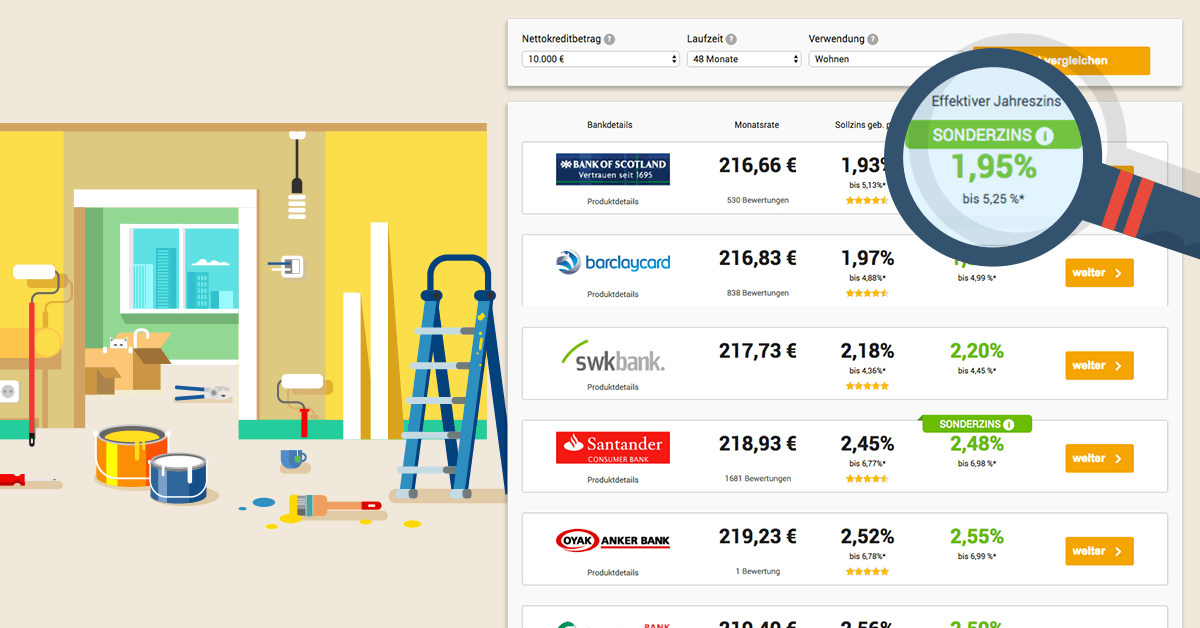Open help icon next to Nettokreditbetrag
The height and width of the screenshot is (628, 1200).
tap(610, 40)
